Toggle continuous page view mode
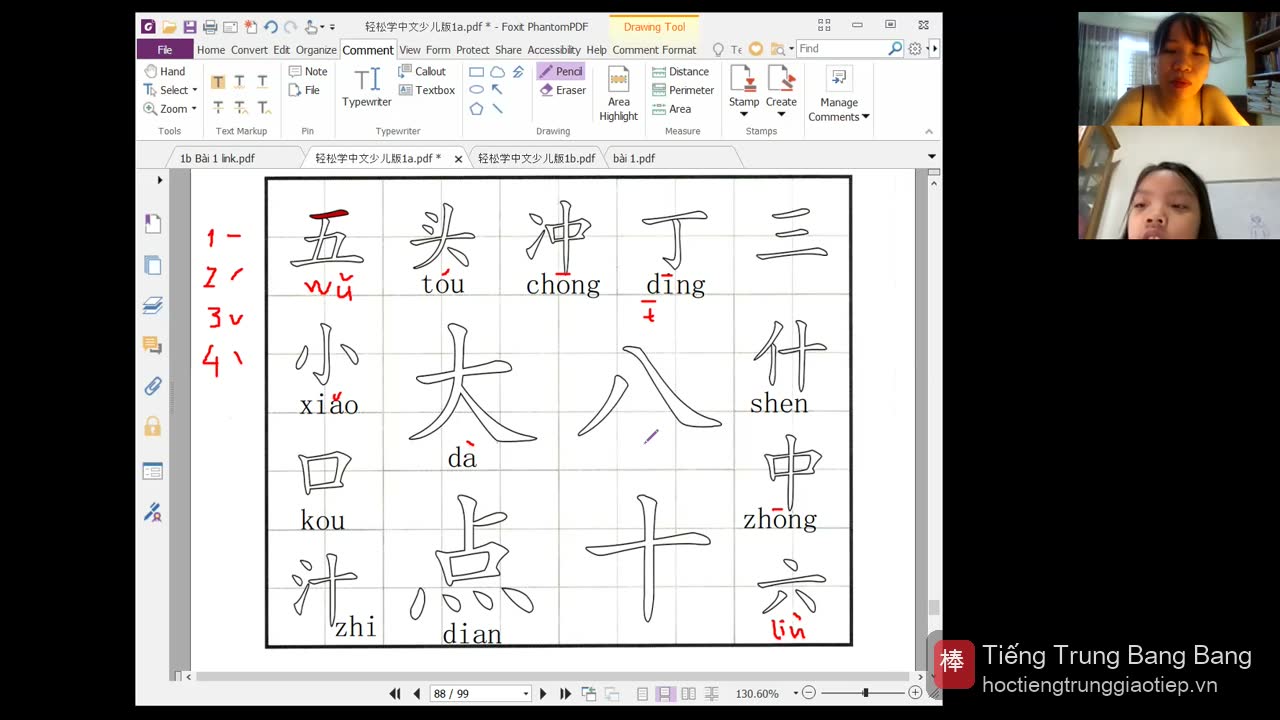 click(664, 693)
